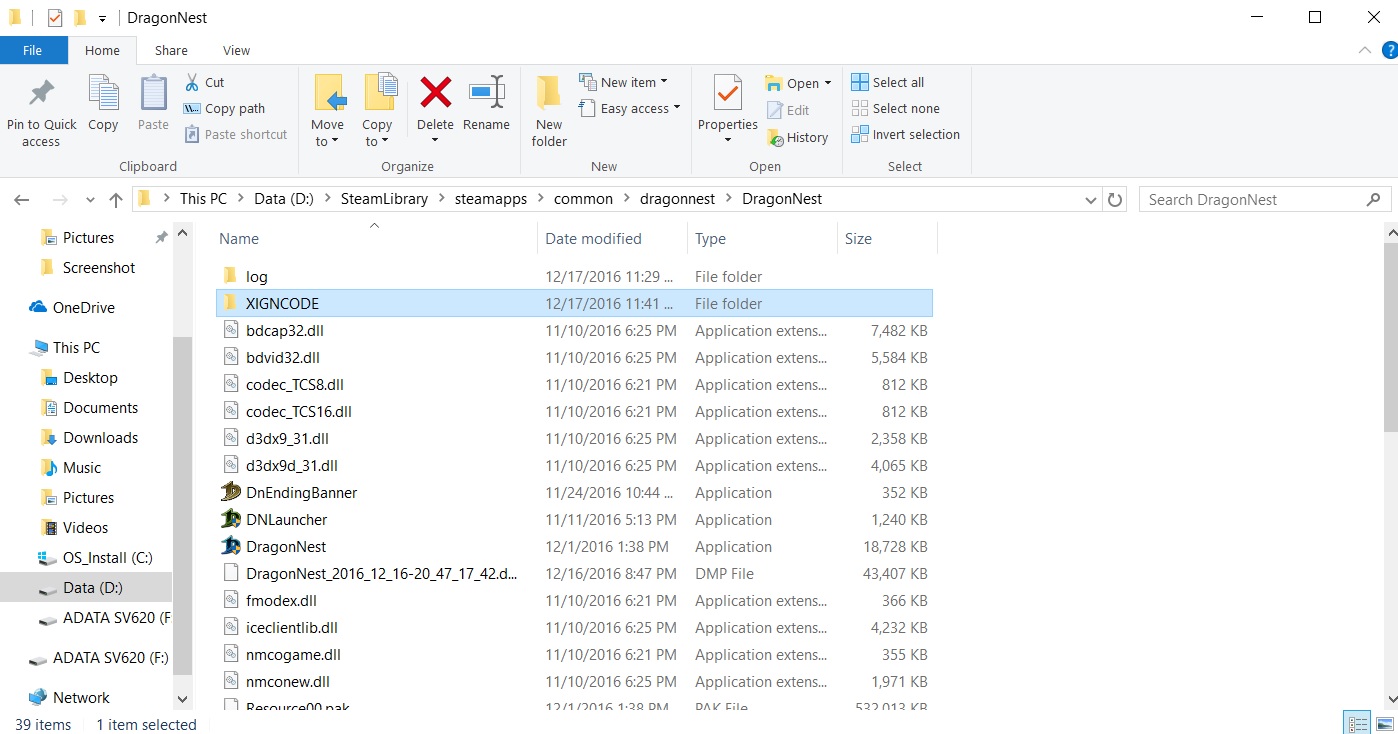Open the Copy to dropdown
The width and height of the screenshot is (1398, 734).
tap(377, 133)
